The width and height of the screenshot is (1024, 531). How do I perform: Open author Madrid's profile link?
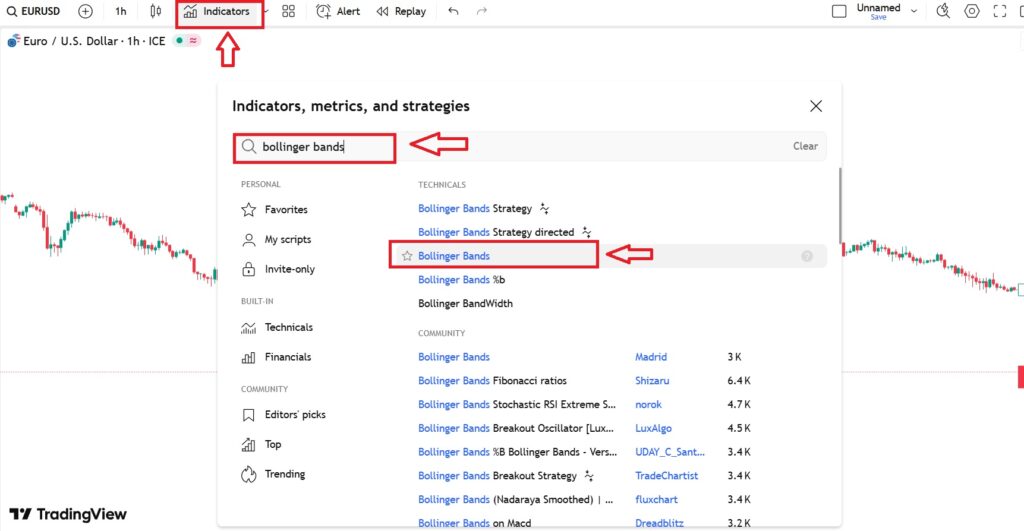(650, 357)
